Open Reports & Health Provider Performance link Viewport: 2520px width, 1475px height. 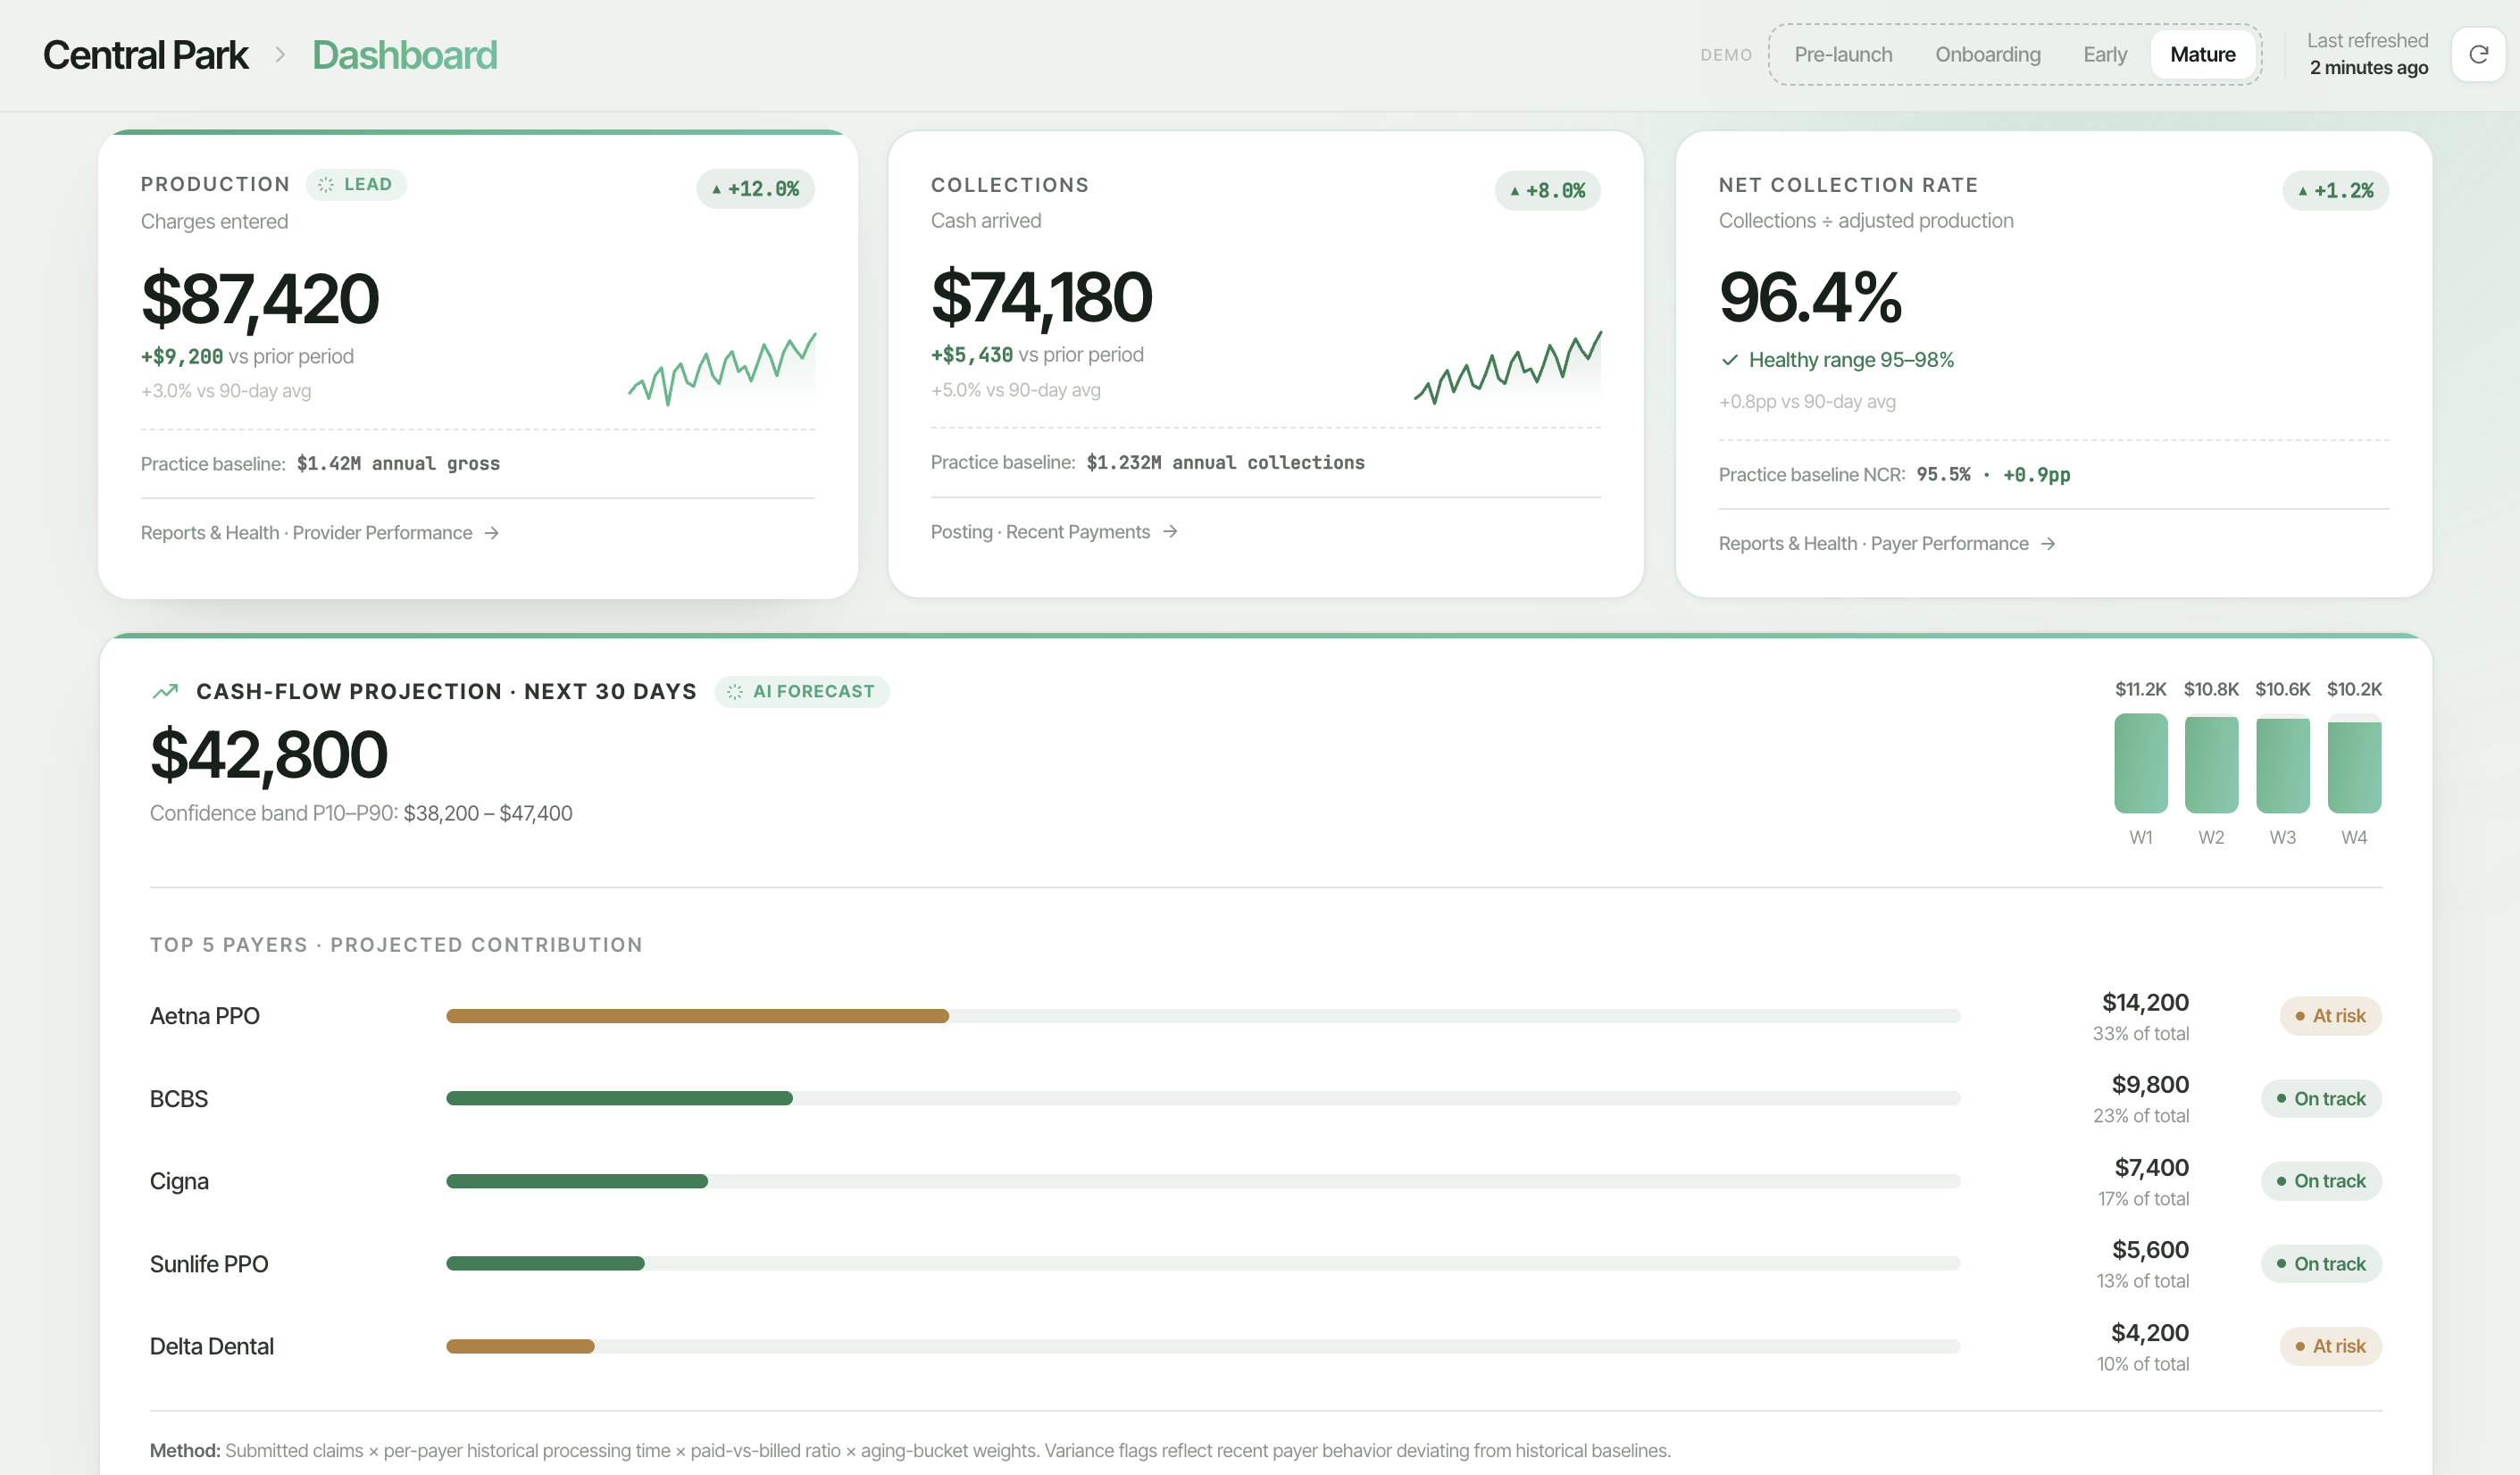(320, 533)
